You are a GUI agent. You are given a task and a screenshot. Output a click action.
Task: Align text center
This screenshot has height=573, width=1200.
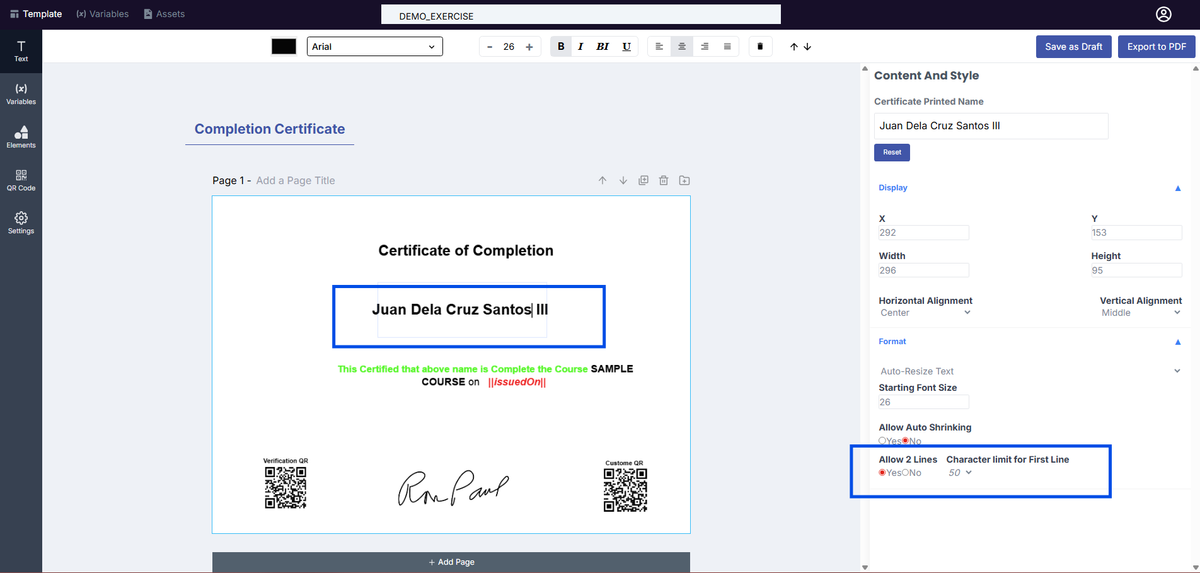(682, 47)
